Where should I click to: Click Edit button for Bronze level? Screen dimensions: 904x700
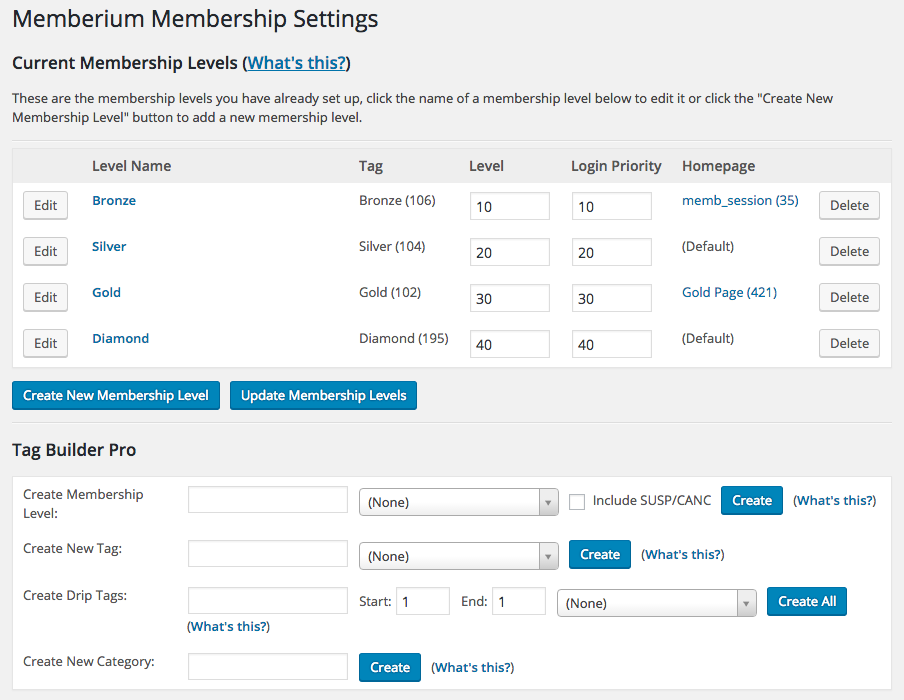click(46, 205)
